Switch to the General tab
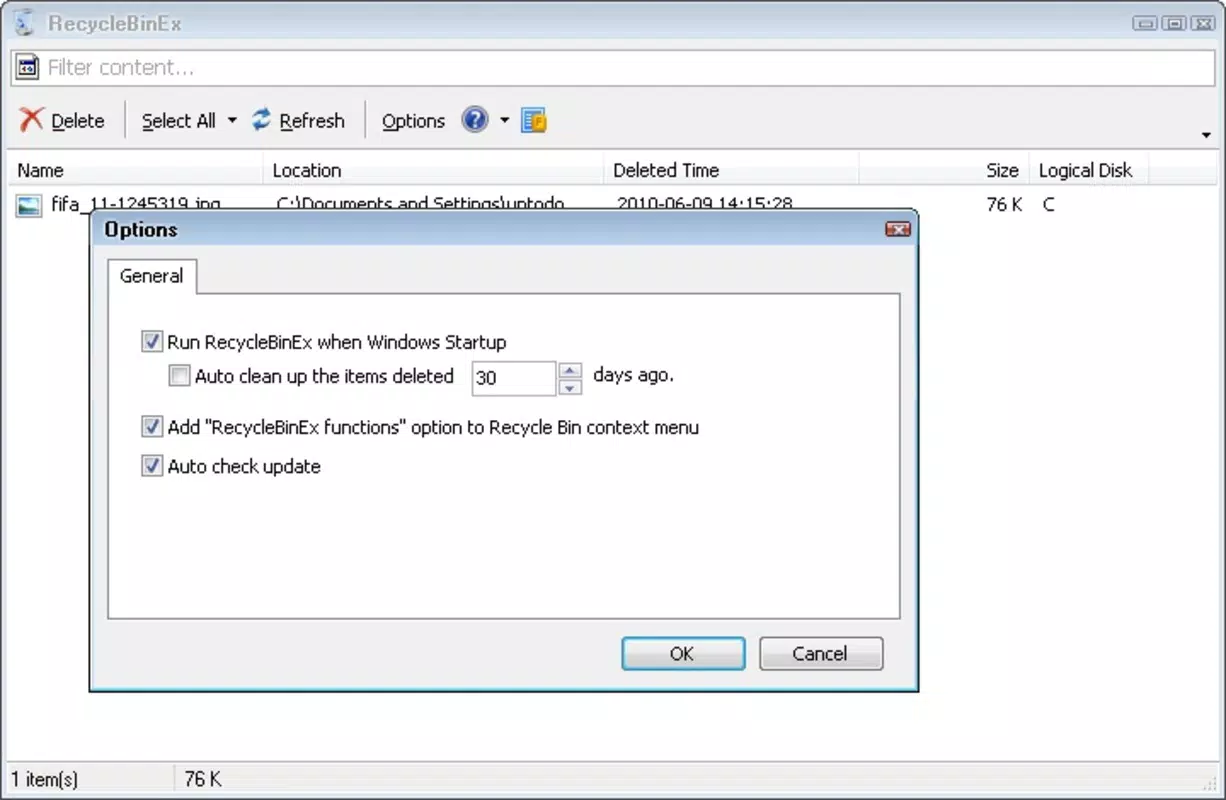The image size is (1226, 800). tap(152, 276)
